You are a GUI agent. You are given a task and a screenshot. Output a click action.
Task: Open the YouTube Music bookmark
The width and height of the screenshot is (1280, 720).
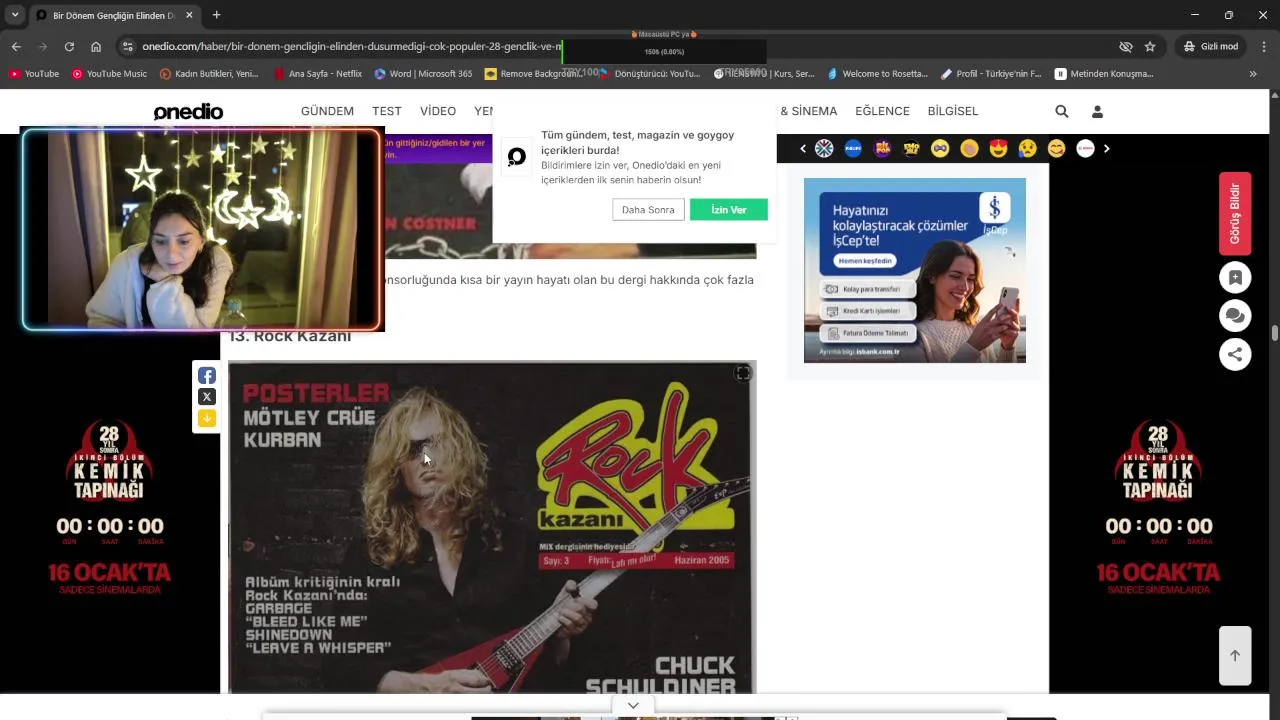[x=110, y=74]
